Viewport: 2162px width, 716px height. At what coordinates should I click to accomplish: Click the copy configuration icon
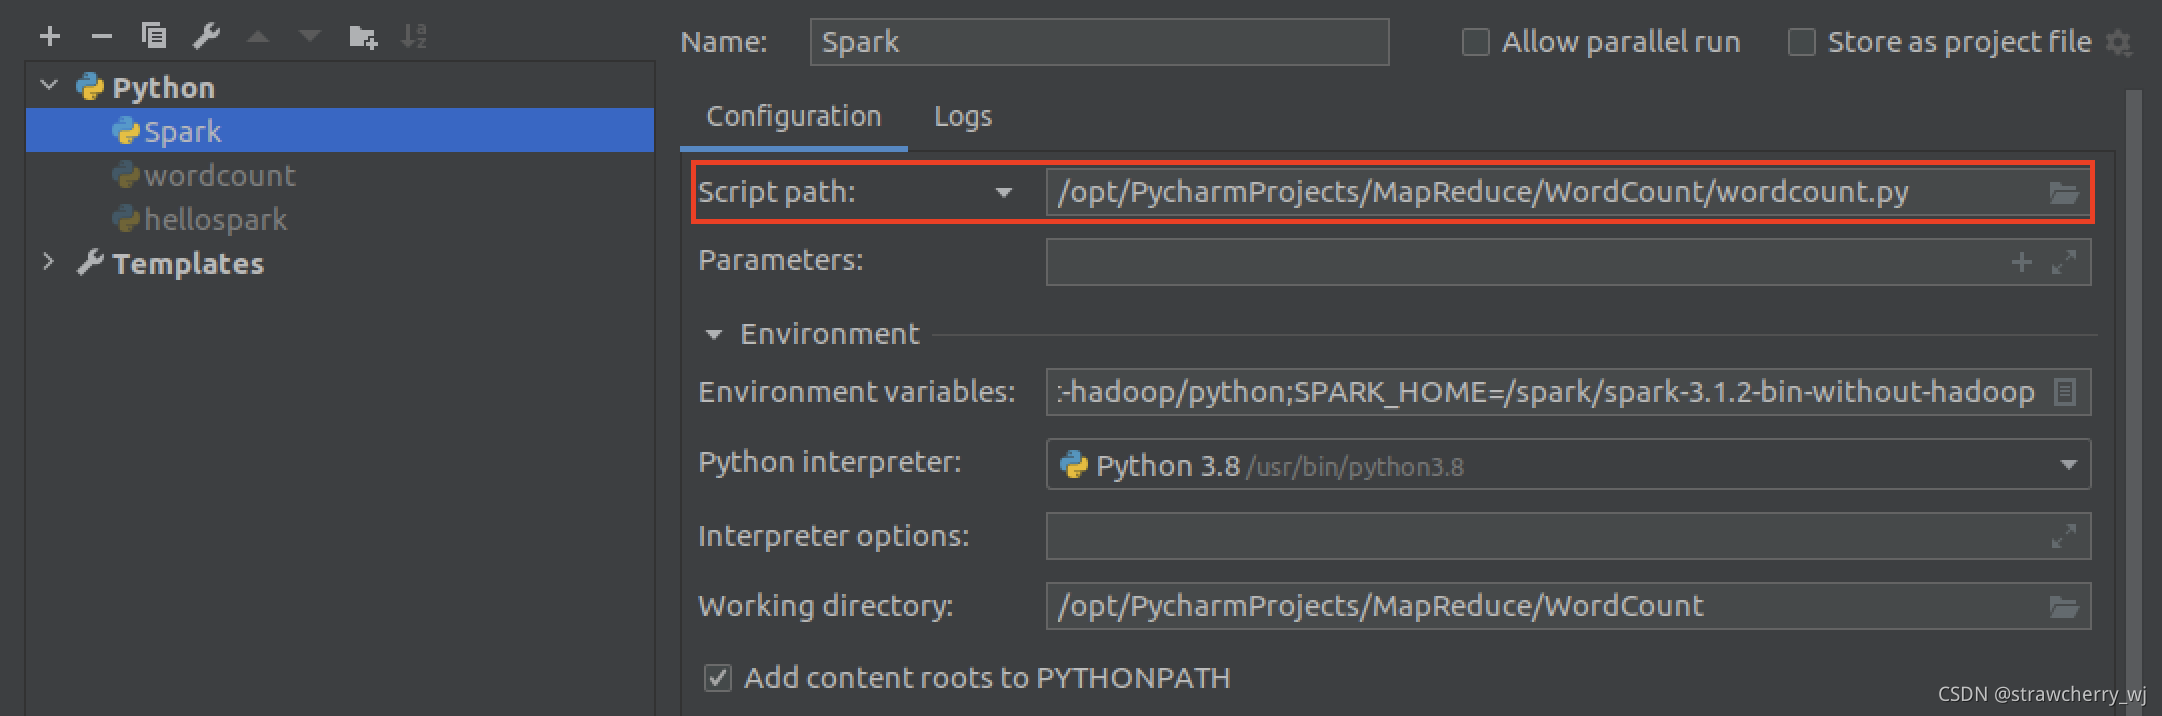pyautogui.click(x=154, y=37)
